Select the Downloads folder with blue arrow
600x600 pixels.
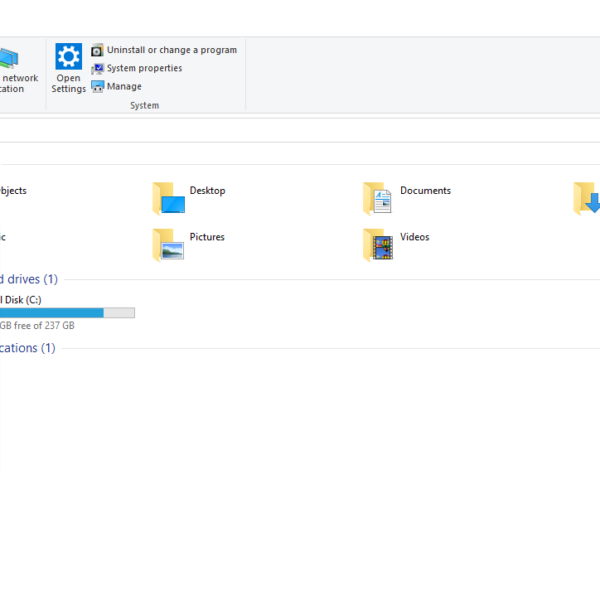(588, 198)
